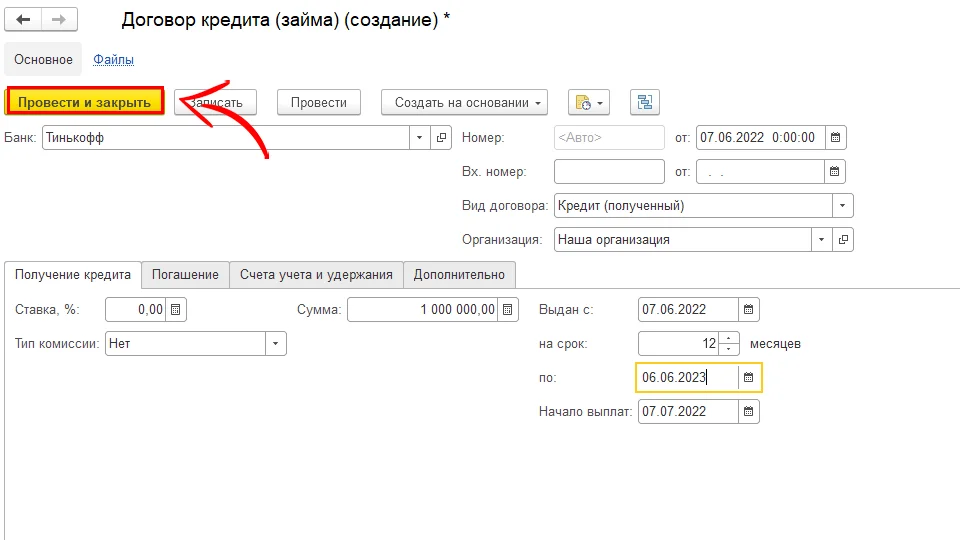This screenshot has height=540, width=960.
Task: Open the Счета учета и удержания tab
Action: pyautogui.click(x=316, y=275)
